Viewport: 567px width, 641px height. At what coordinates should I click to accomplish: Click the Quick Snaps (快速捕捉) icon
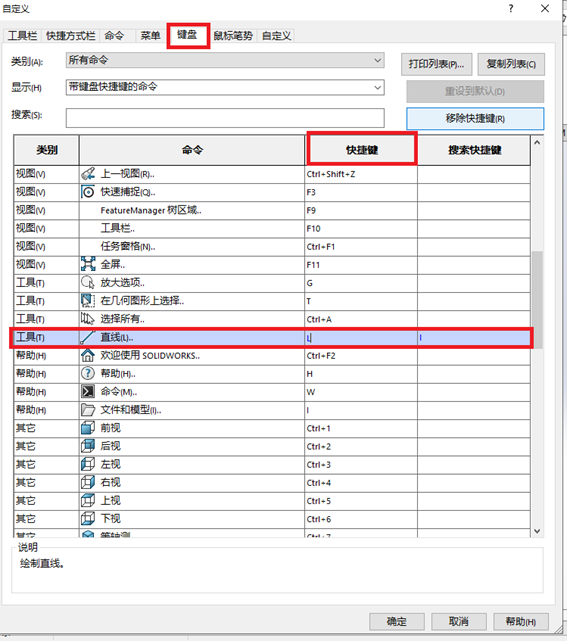point(88,192)
